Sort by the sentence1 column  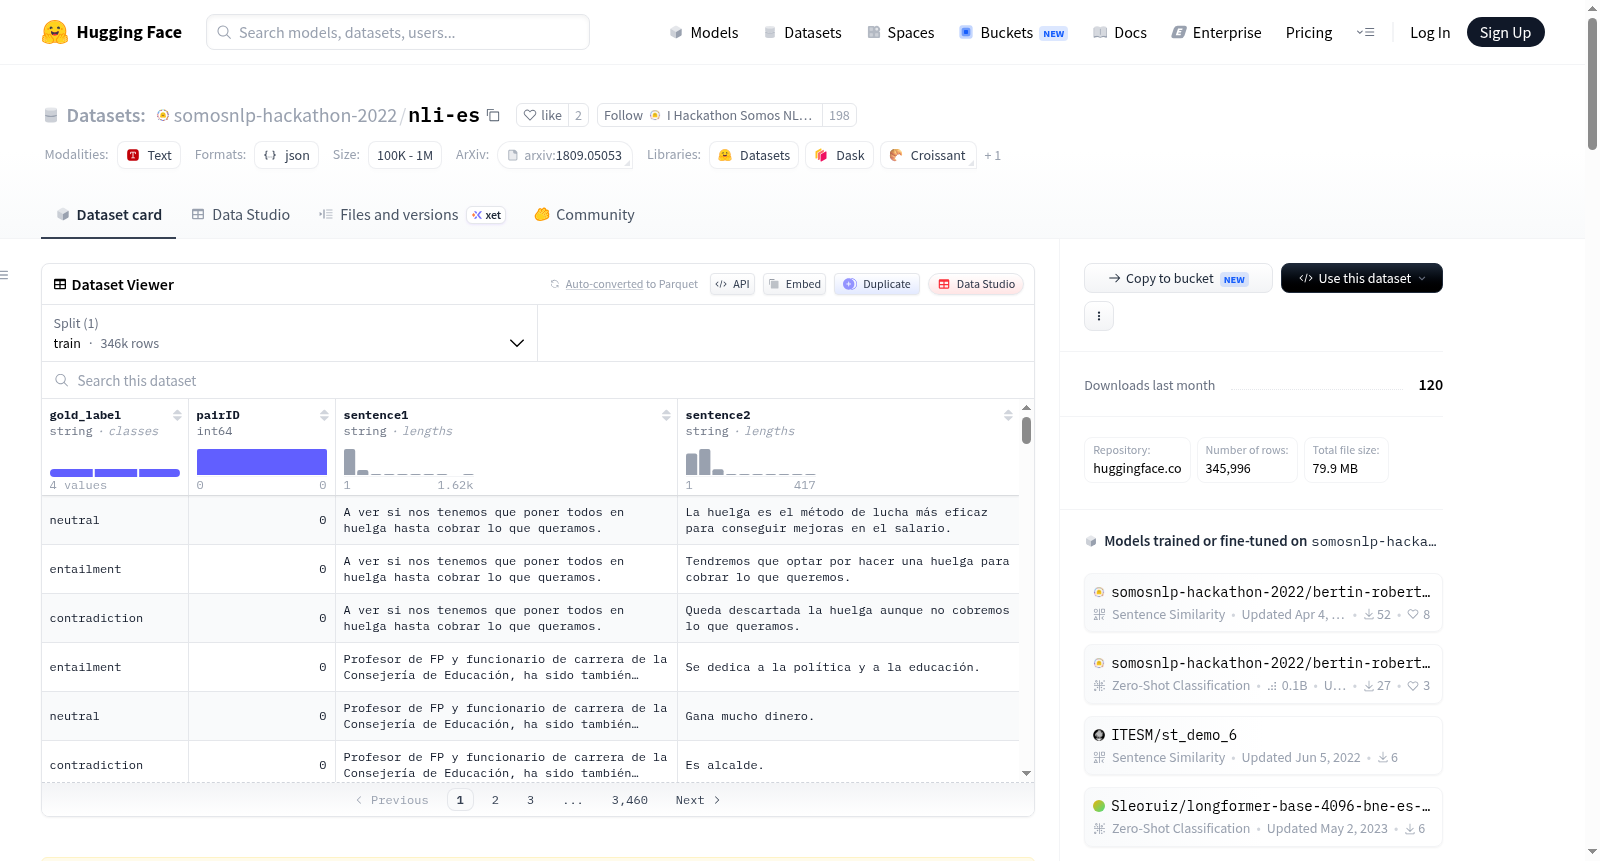coord(666,415)
